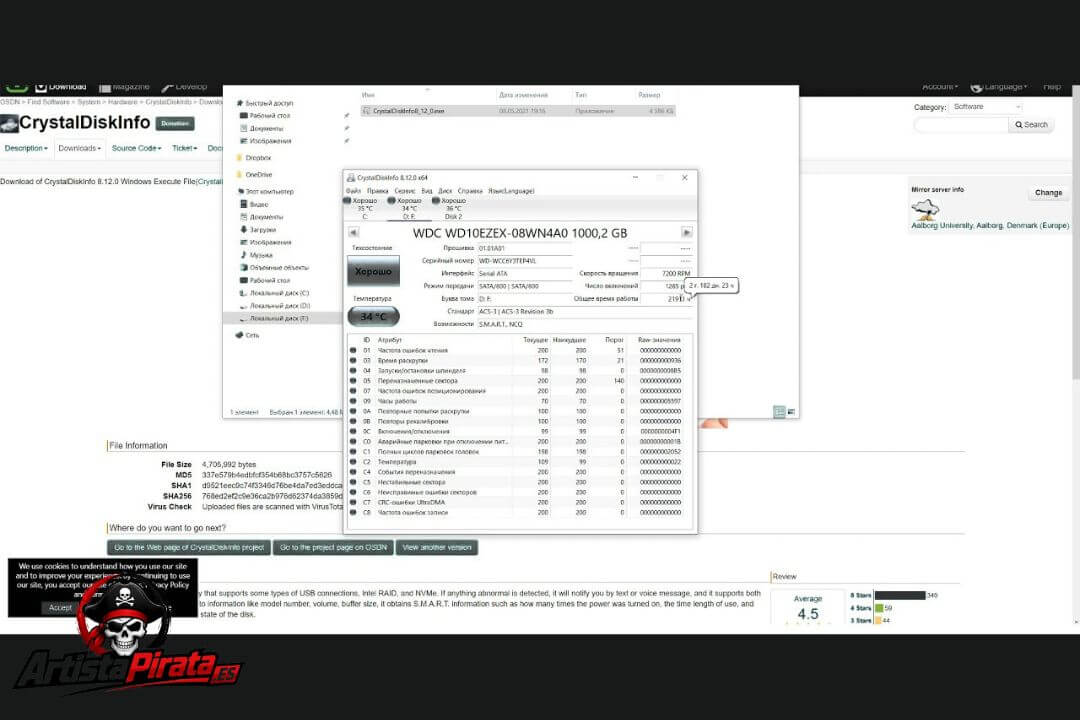Select CrystalDiskInfo8_12_0 file in Explorer
This screenshot has width=1080, height=720.
518,110
